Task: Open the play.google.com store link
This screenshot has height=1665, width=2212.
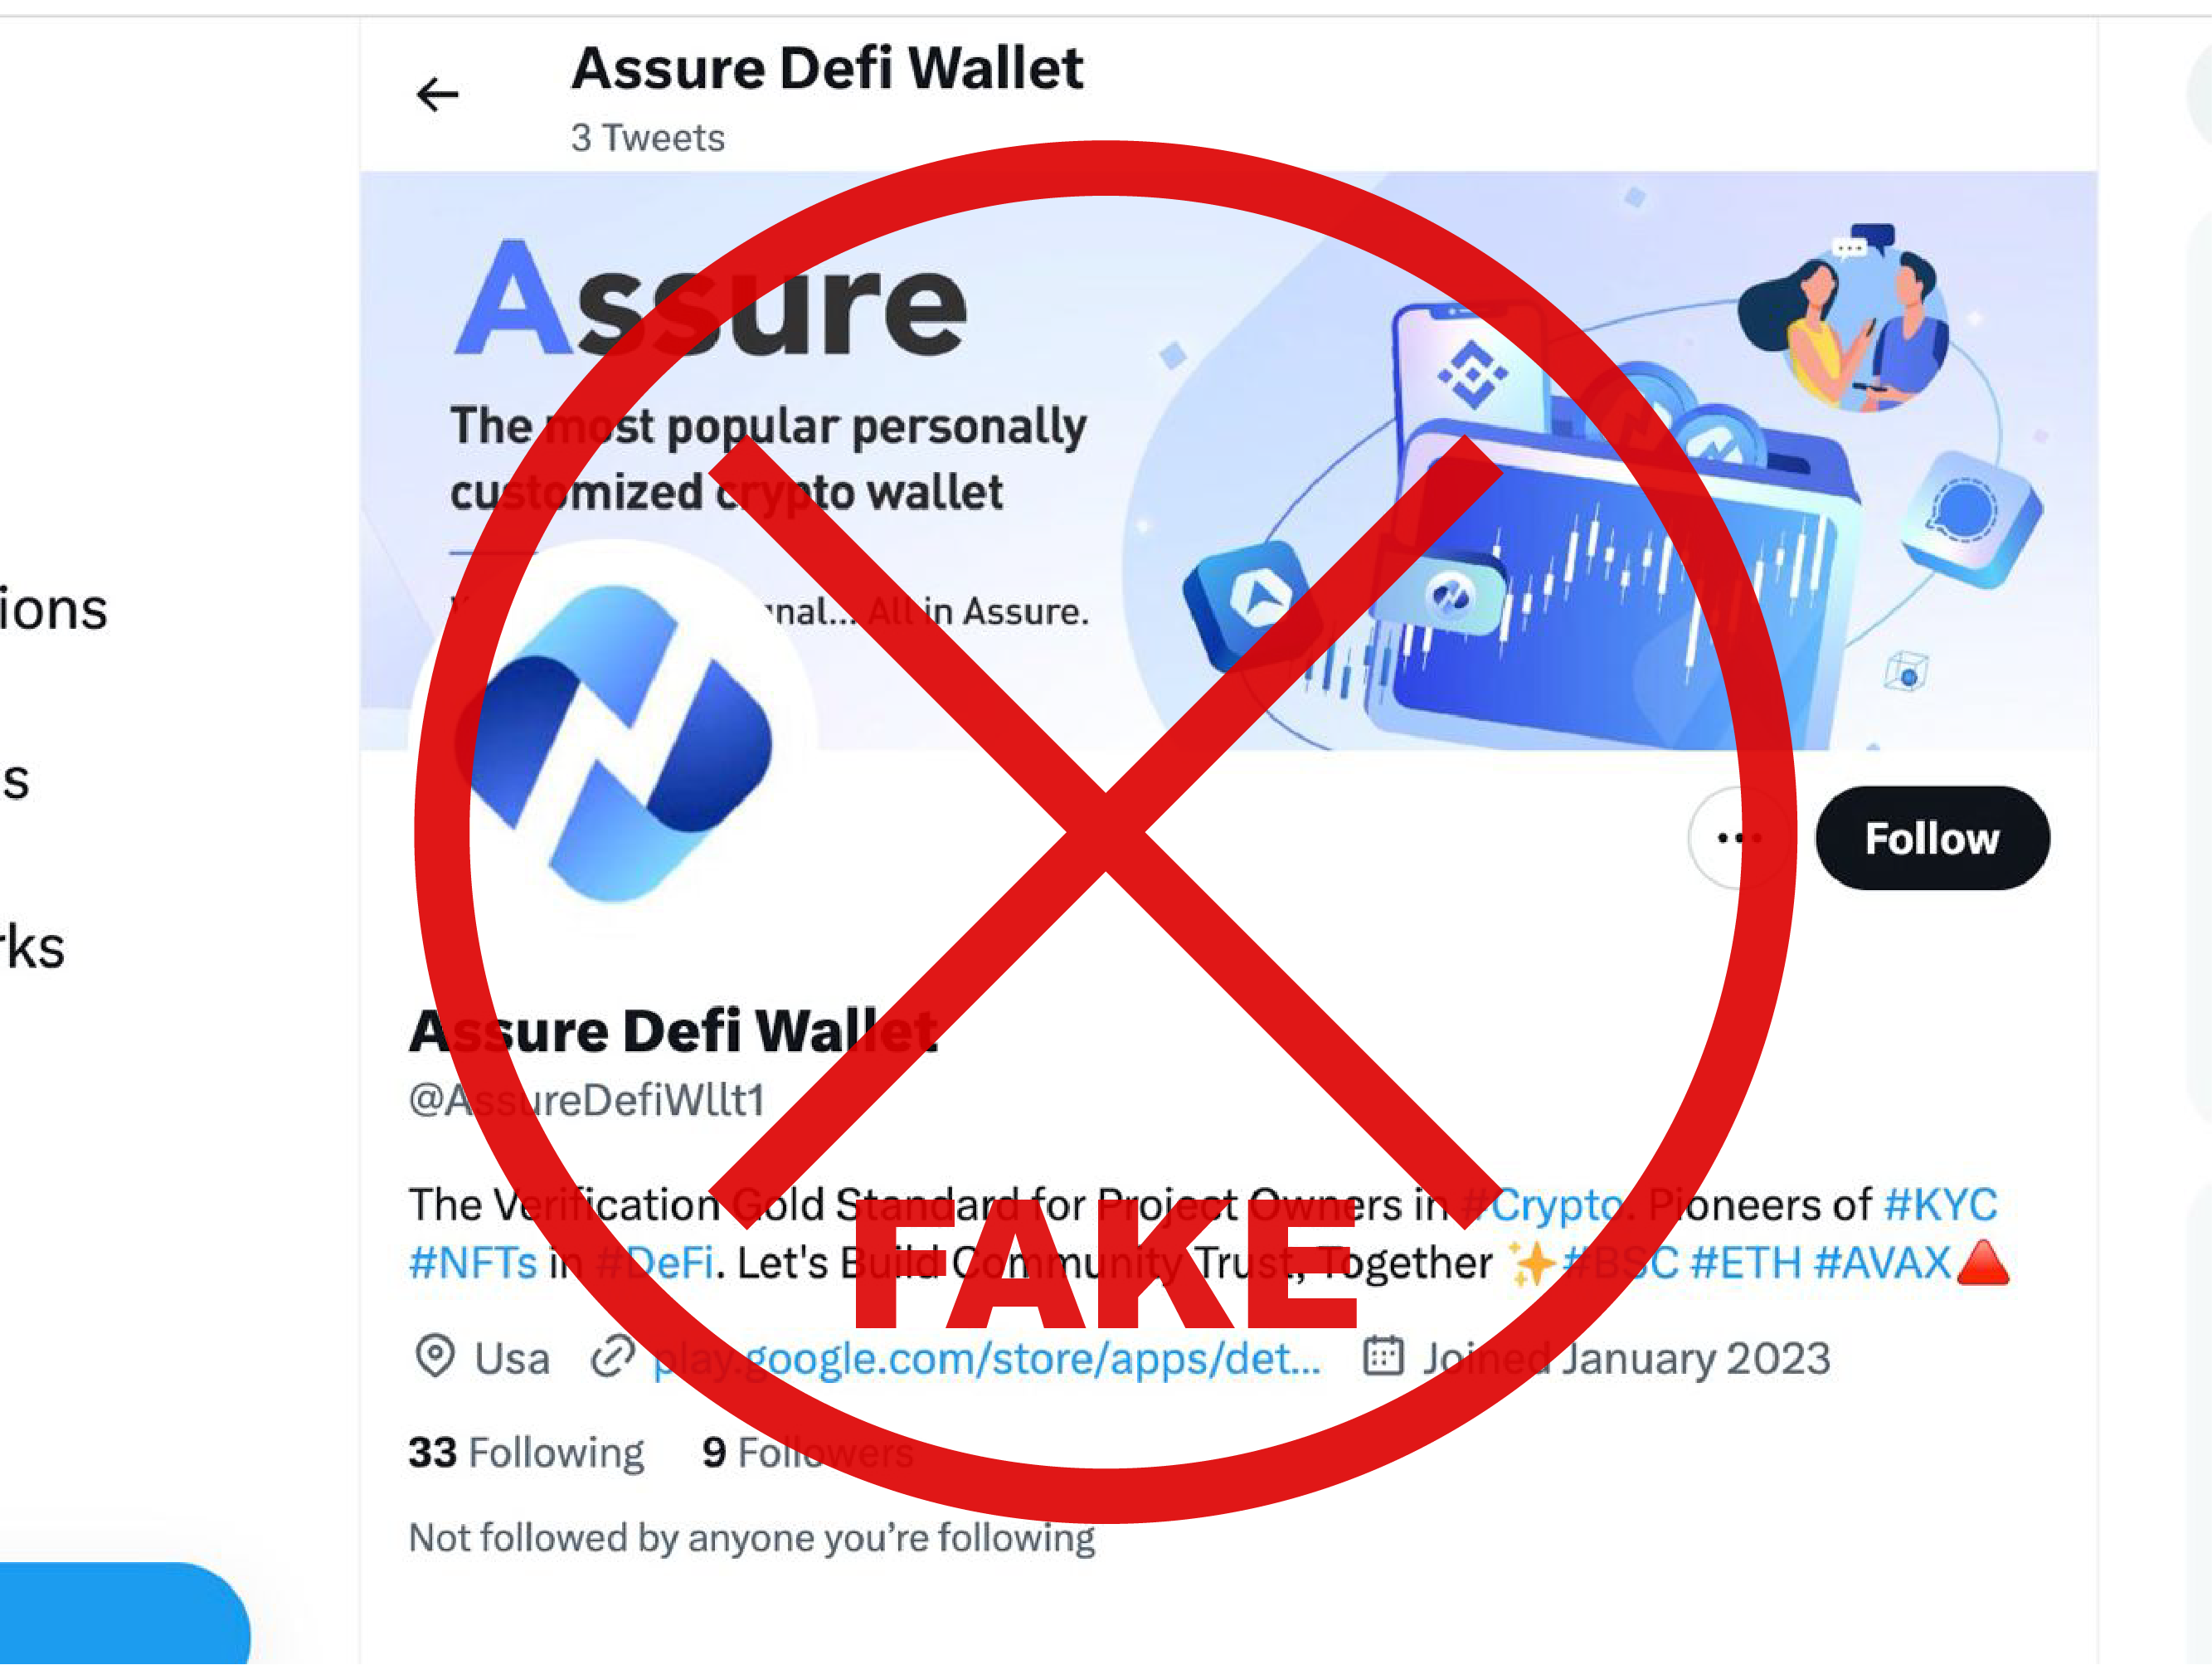Action: [x=987, y=1358]
